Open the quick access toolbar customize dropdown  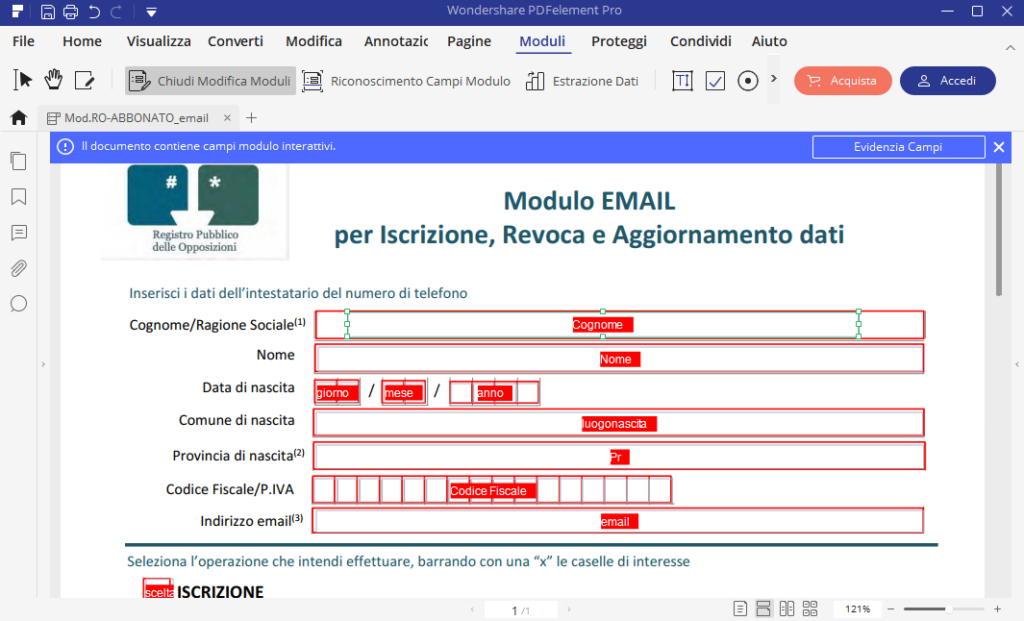[151, 12]
